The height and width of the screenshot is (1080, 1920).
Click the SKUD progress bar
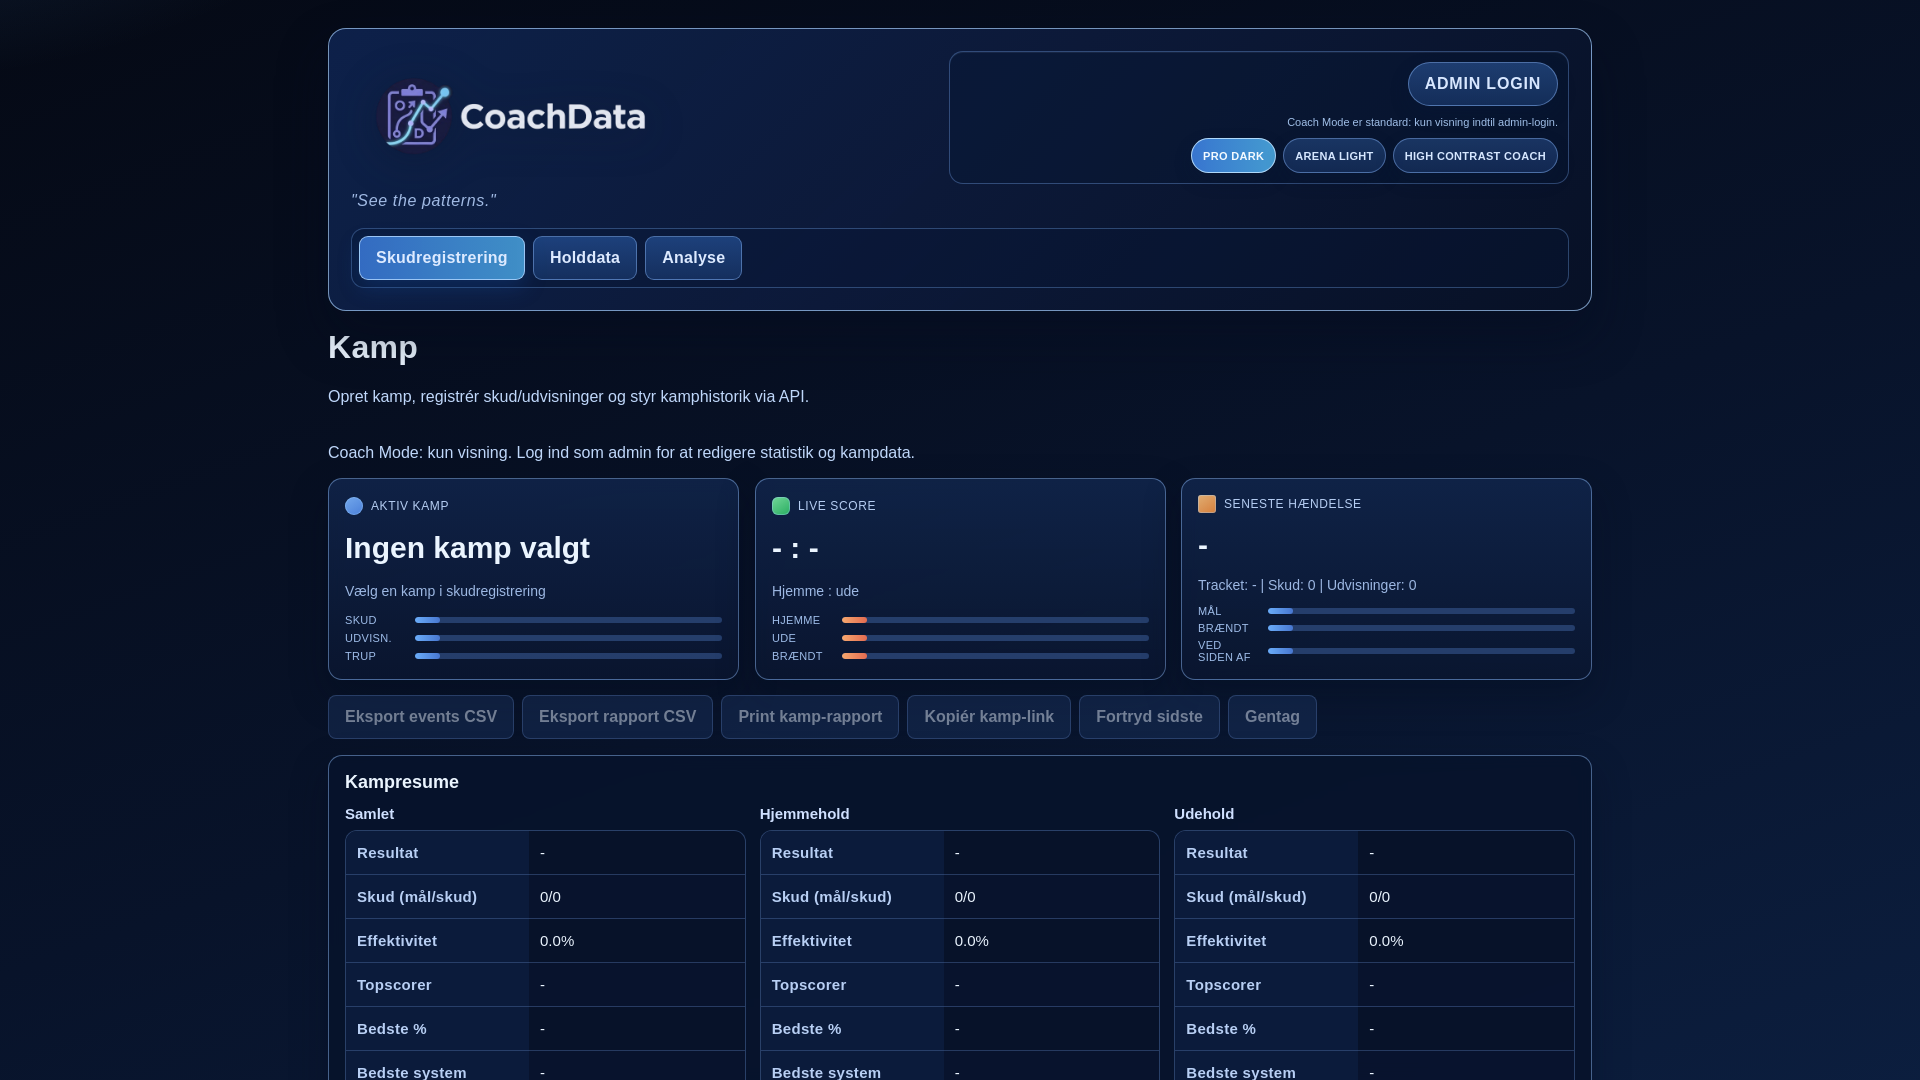[x=568, y=620]
